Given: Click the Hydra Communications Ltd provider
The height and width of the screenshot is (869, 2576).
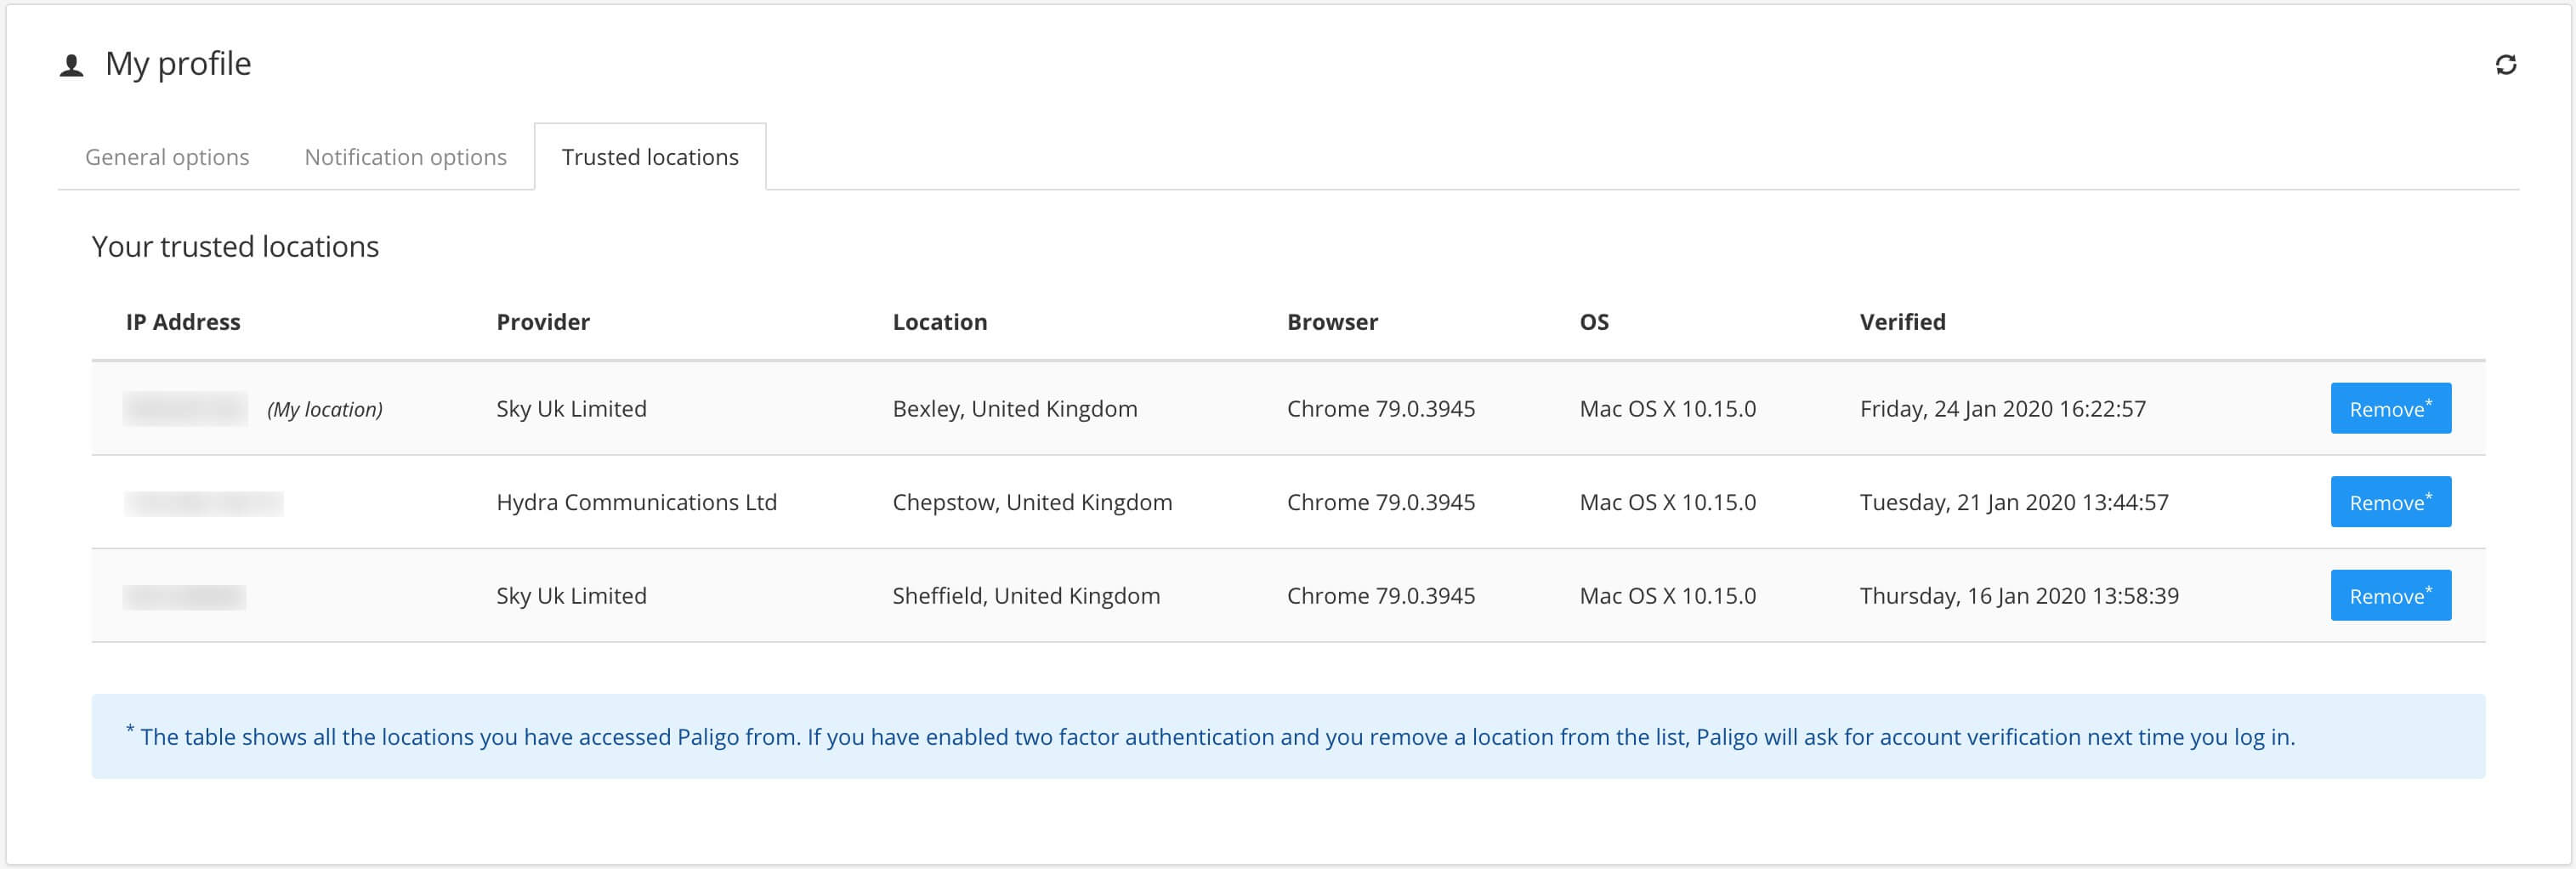Looking at the screenshot, I should [x=636, y=502].
